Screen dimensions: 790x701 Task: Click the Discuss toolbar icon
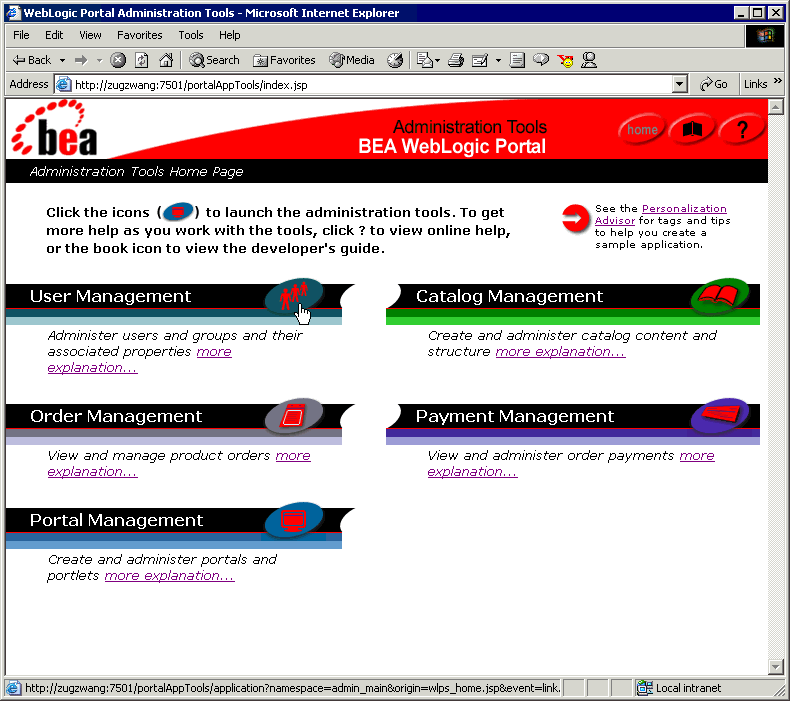517,60
